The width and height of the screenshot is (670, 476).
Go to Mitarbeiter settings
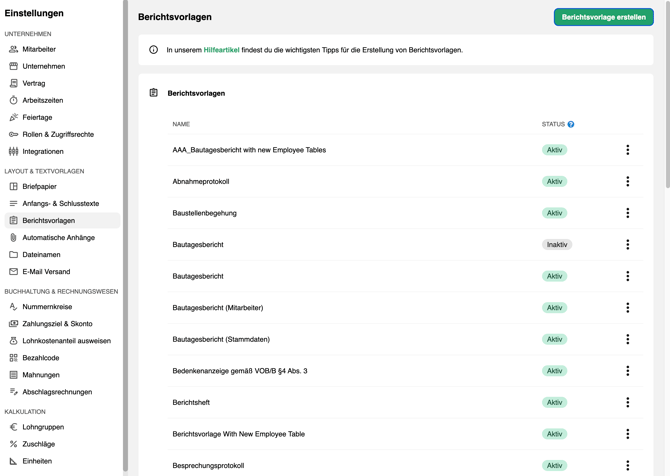pos(62,49)
